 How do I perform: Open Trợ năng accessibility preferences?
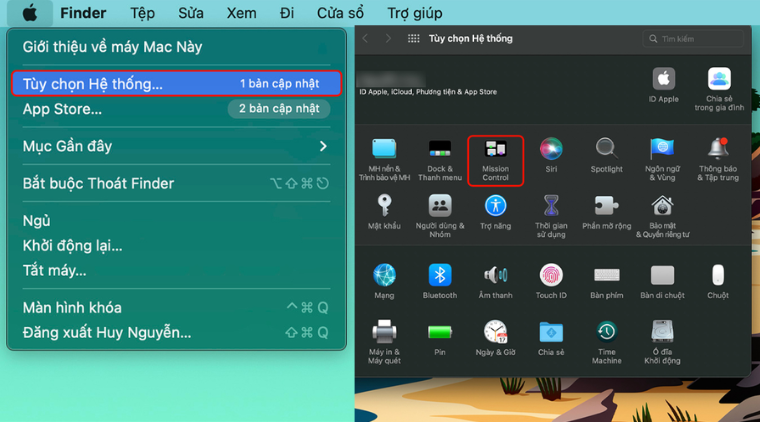click(x=495, y=212)
